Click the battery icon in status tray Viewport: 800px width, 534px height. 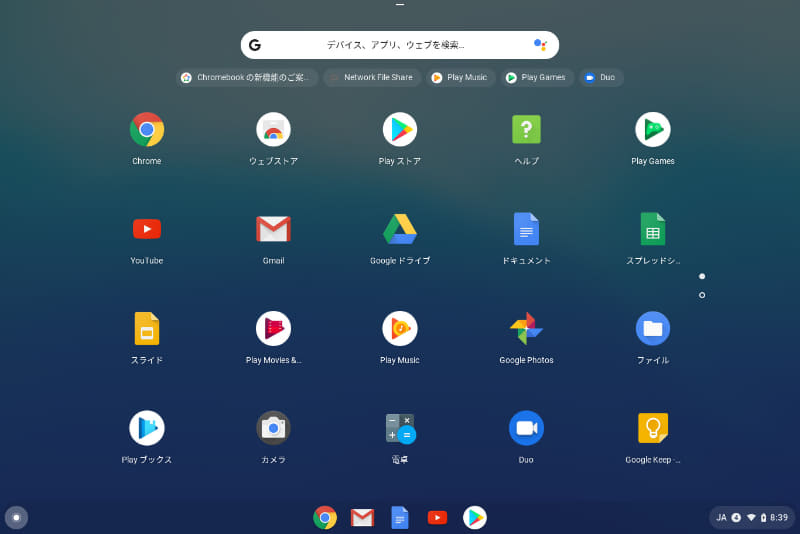(763, 518)
